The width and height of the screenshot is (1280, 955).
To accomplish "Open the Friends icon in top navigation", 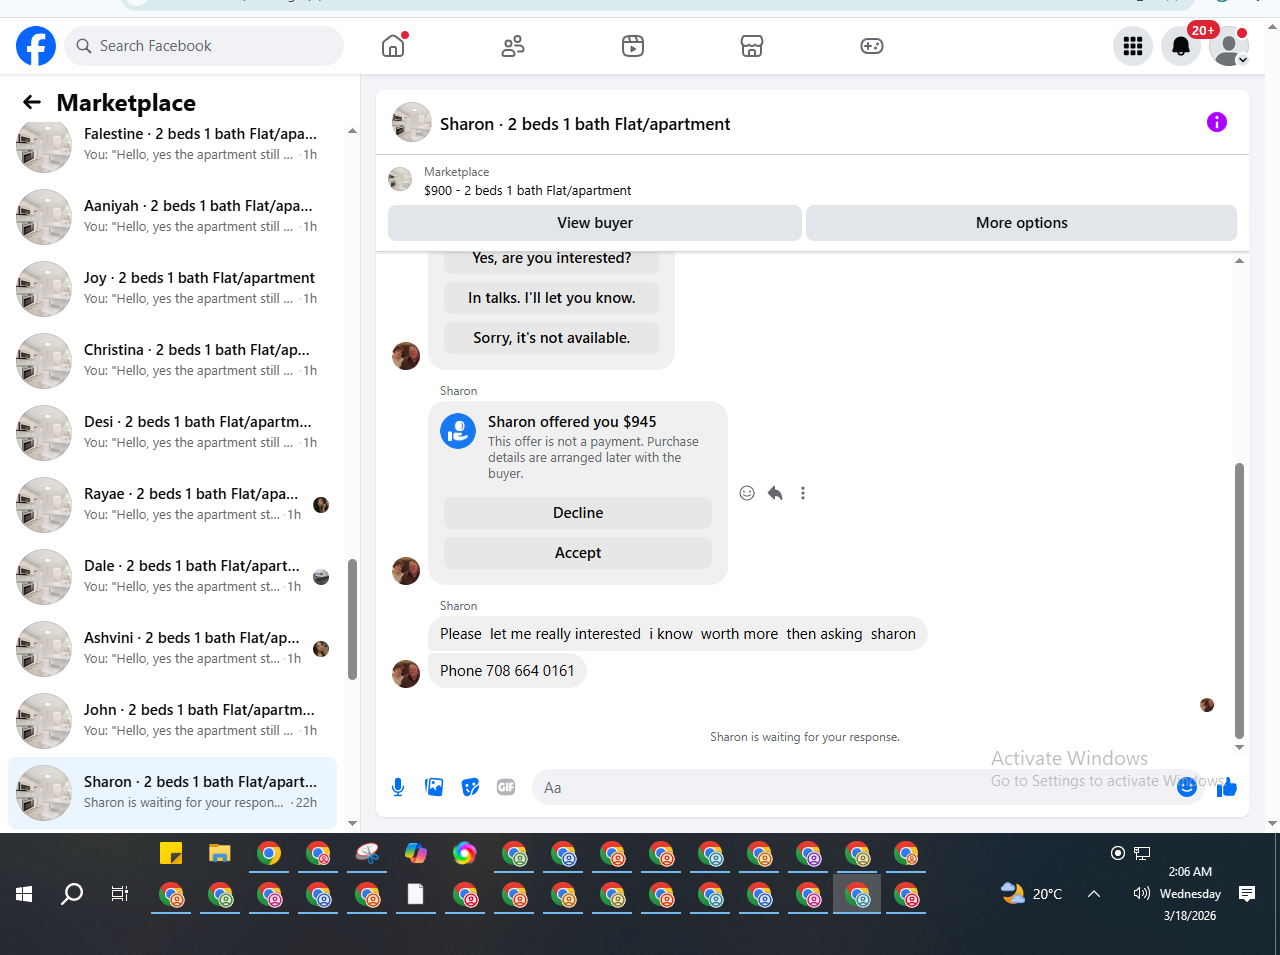I will (x=513, y=46).
